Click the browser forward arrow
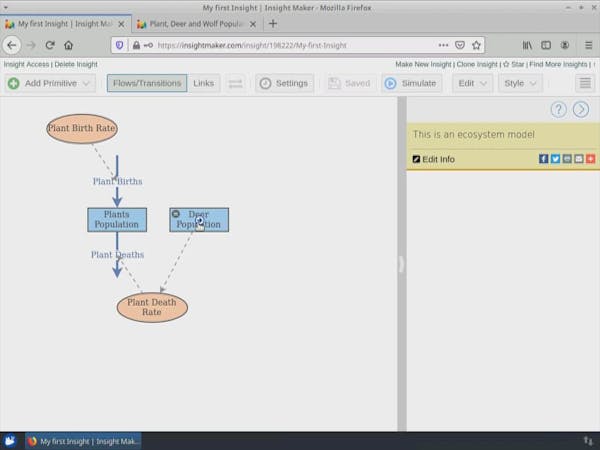Viewport: 600px width, 450px height. coord(31,45)
